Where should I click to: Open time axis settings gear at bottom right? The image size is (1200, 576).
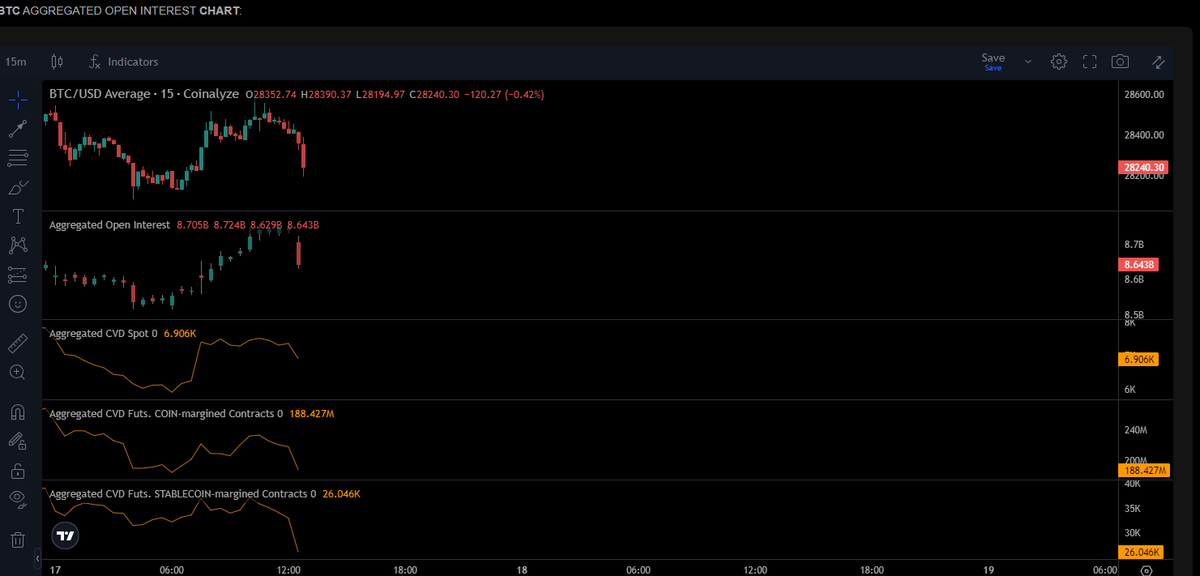pyautogui.click(x=1146, y=569)
